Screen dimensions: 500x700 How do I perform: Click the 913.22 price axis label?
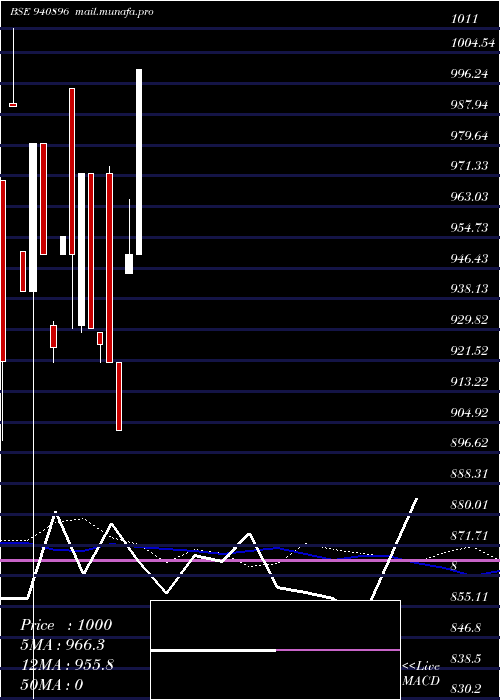[469, 382]
